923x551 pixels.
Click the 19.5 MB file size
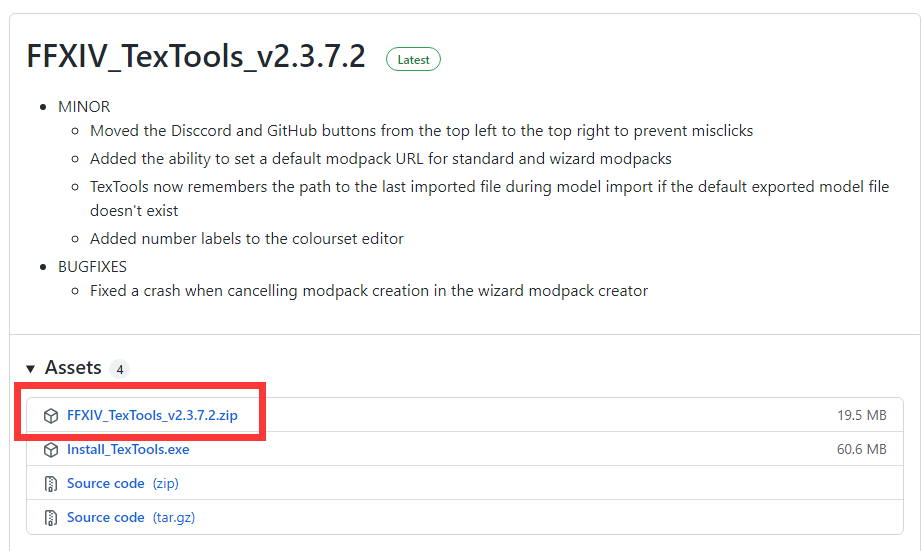(x=861, y=416)
